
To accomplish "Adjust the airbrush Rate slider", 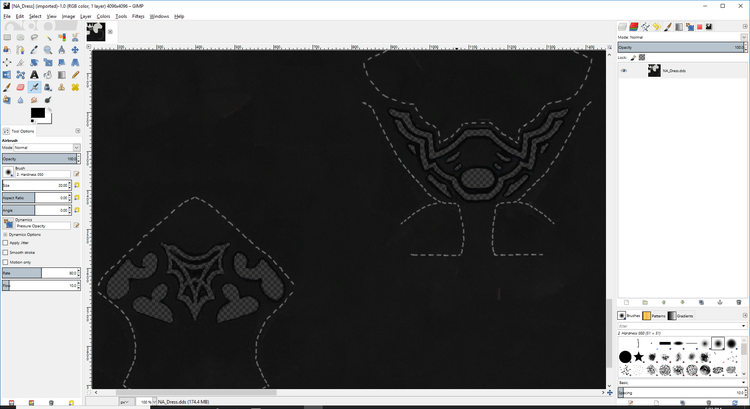I will click(x=41, y=273).
